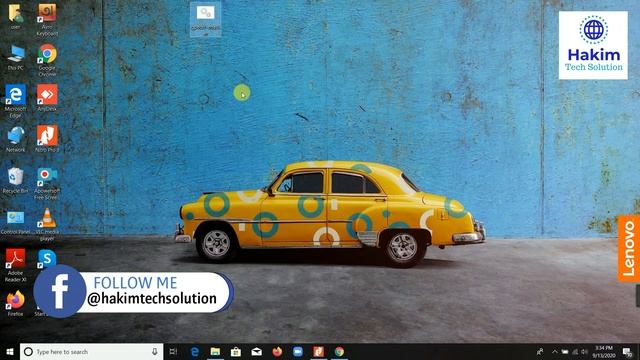
Task: Show hidden system tray icons
Action: coord(555,351)
